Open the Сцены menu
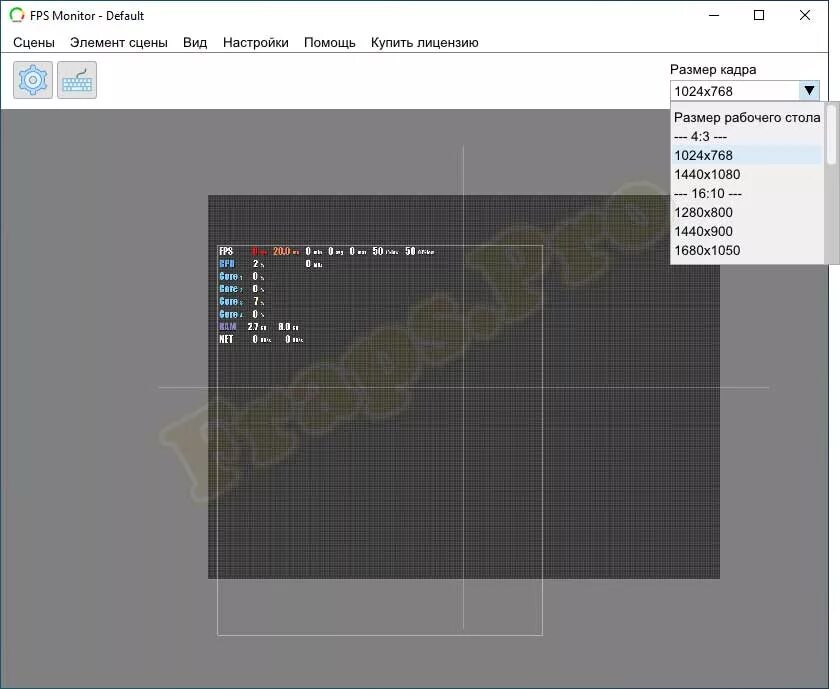Image resolution: width=840 pixels, height=689 pixels. tap(34, 42)
